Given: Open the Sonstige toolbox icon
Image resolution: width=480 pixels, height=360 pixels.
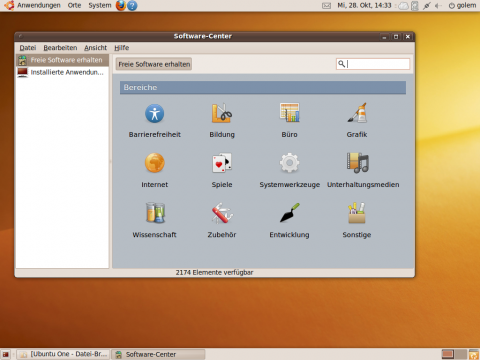Looking at the screenshot, I should (357, 213).
